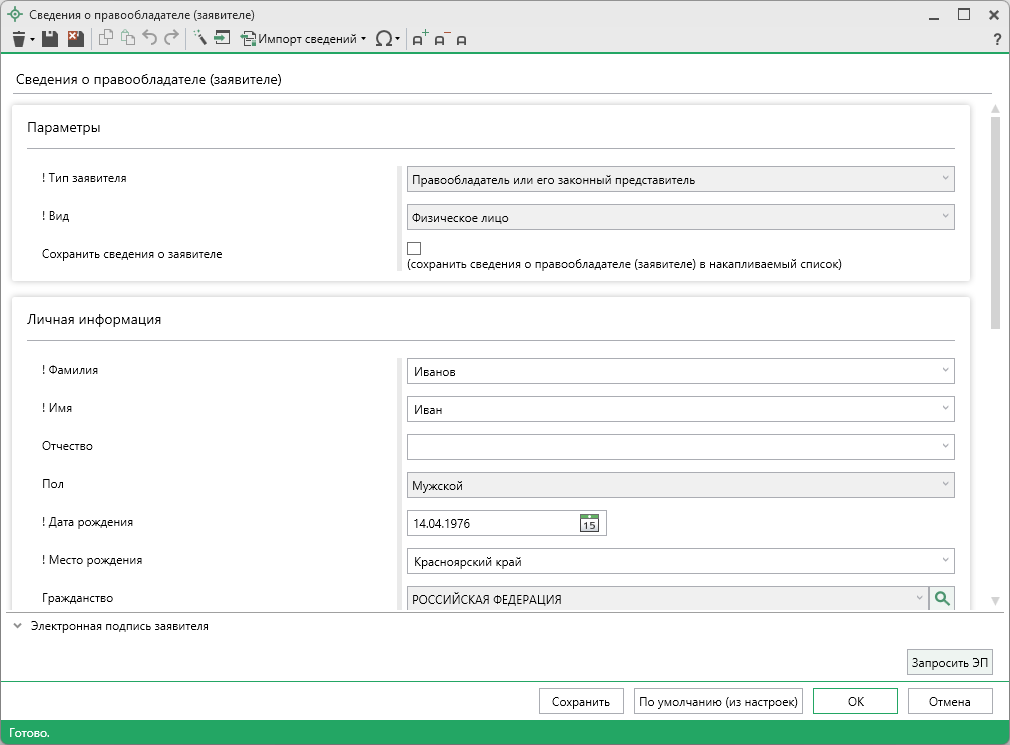Search citizenship with the magnifier icon
This screenshot has height=745, width=1010.
click(942, 599)
